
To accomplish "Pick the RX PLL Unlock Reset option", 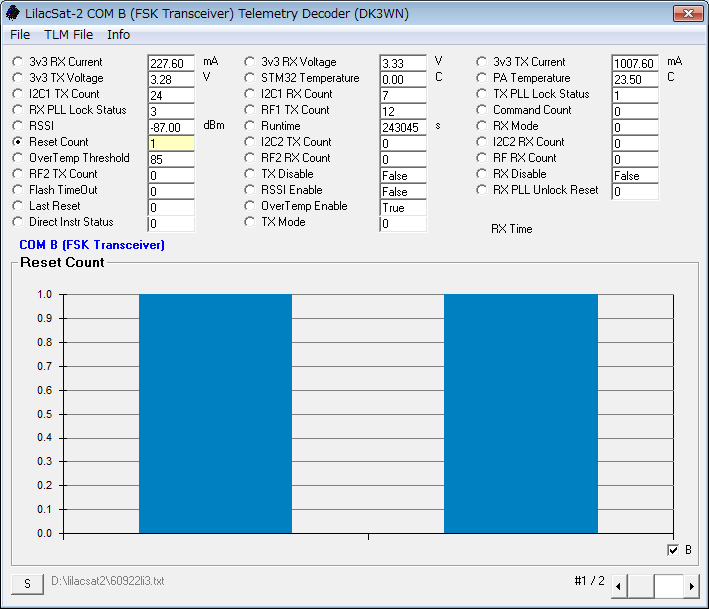I will (482, 190).
